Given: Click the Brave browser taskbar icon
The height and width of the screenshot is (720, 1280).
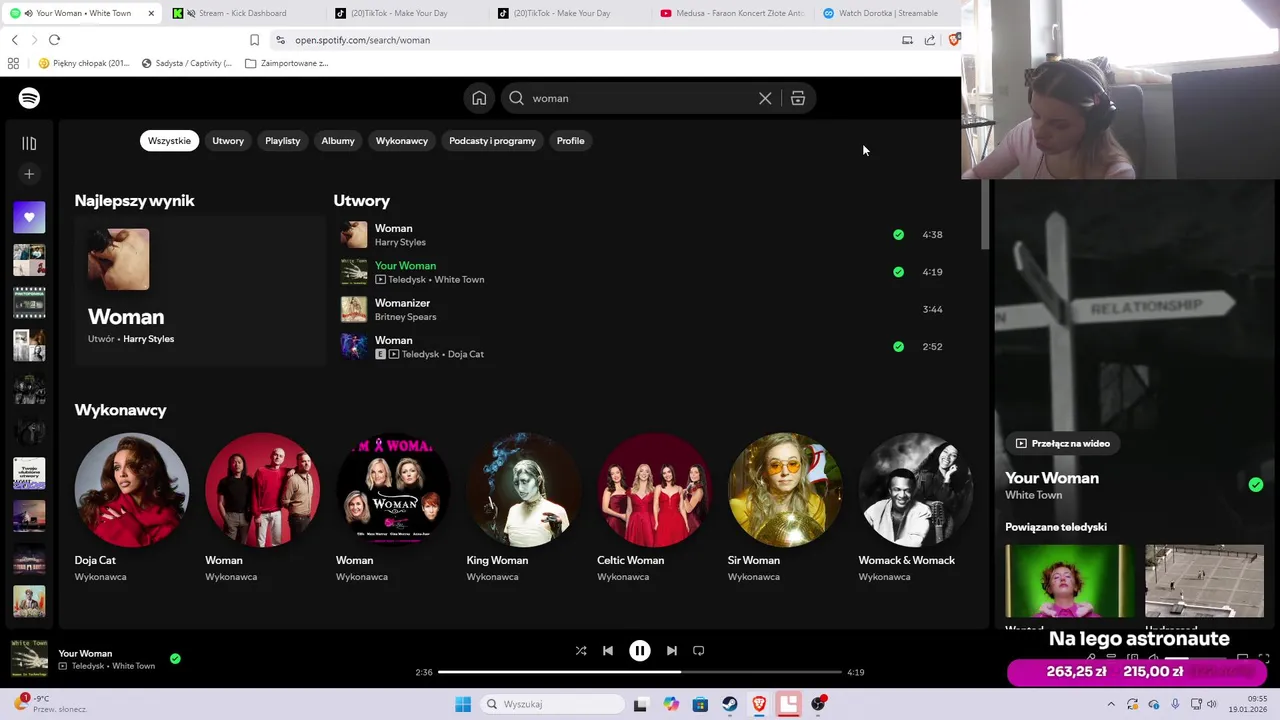Looking at the screenshot, I should 759,704.
